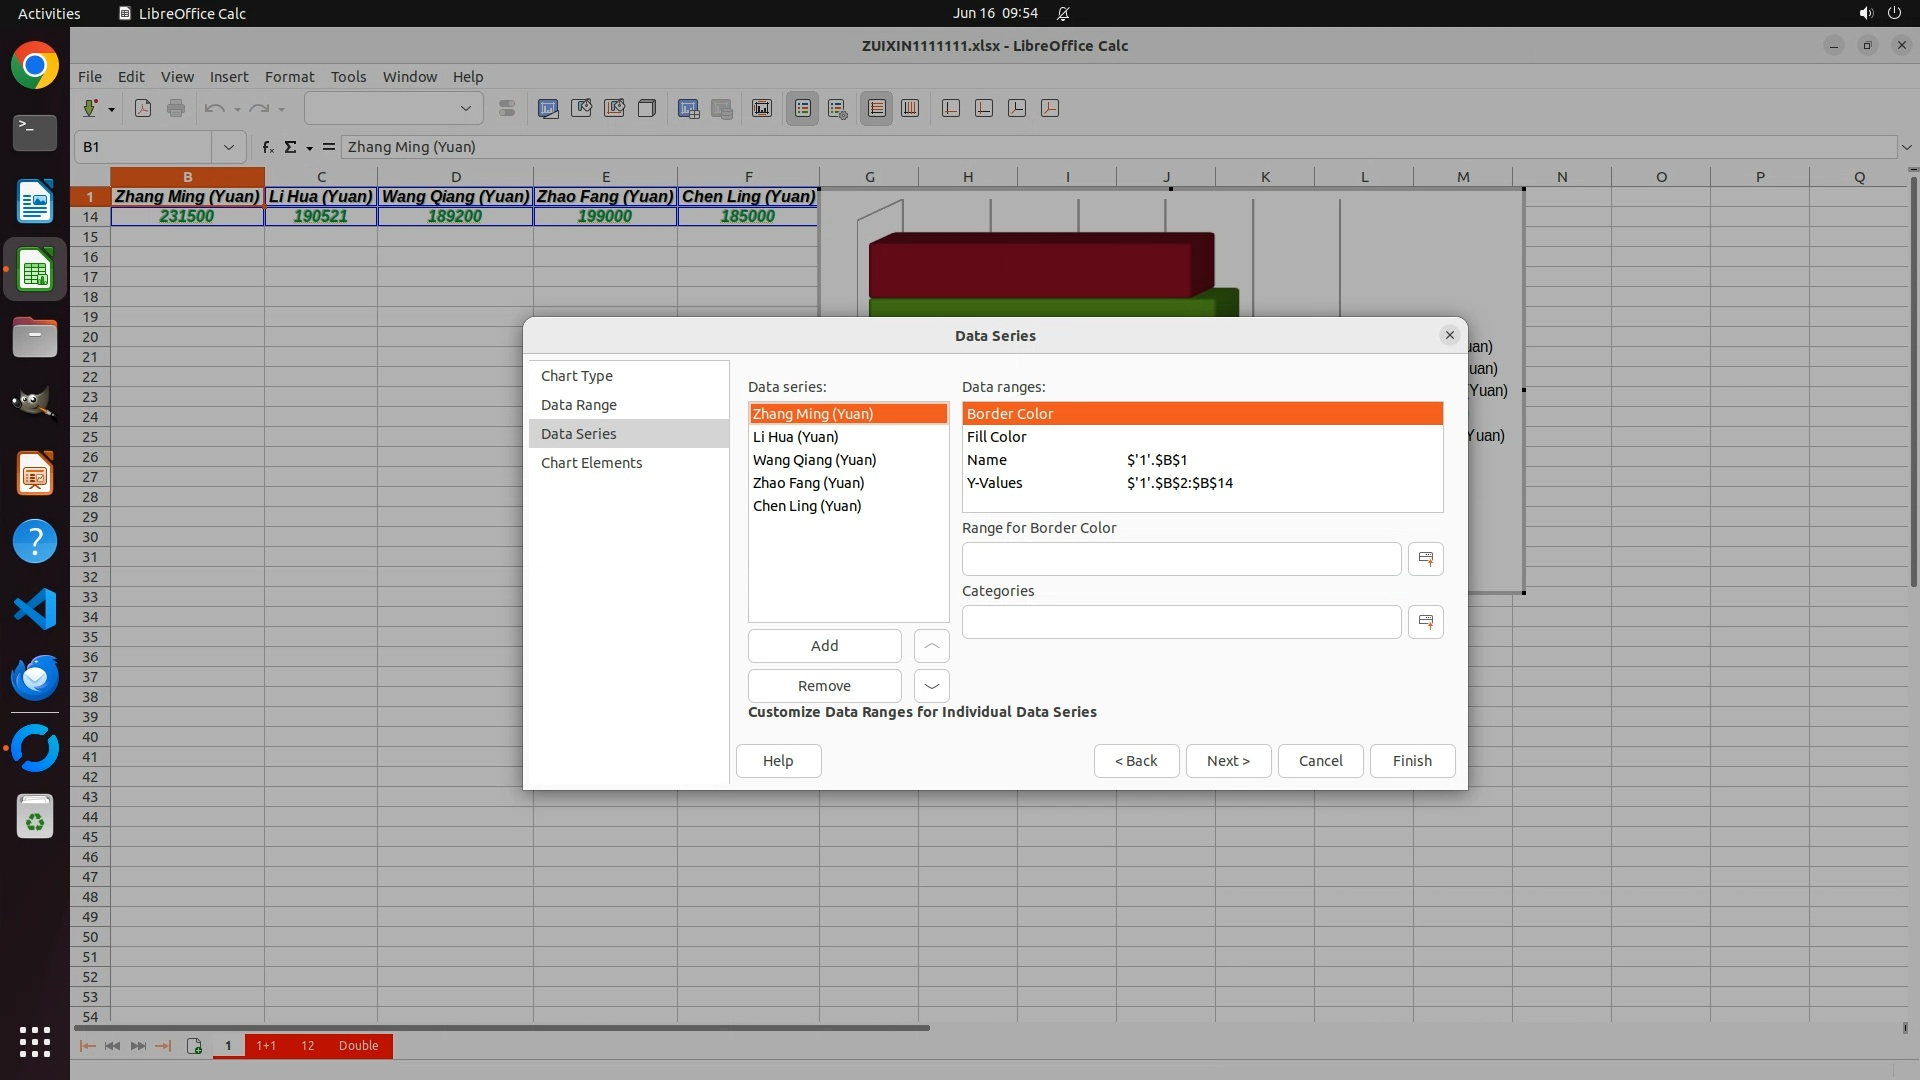Expand the Name Box dropdown arrow
The image size is (1920, 1080).
tap(229, 147)
